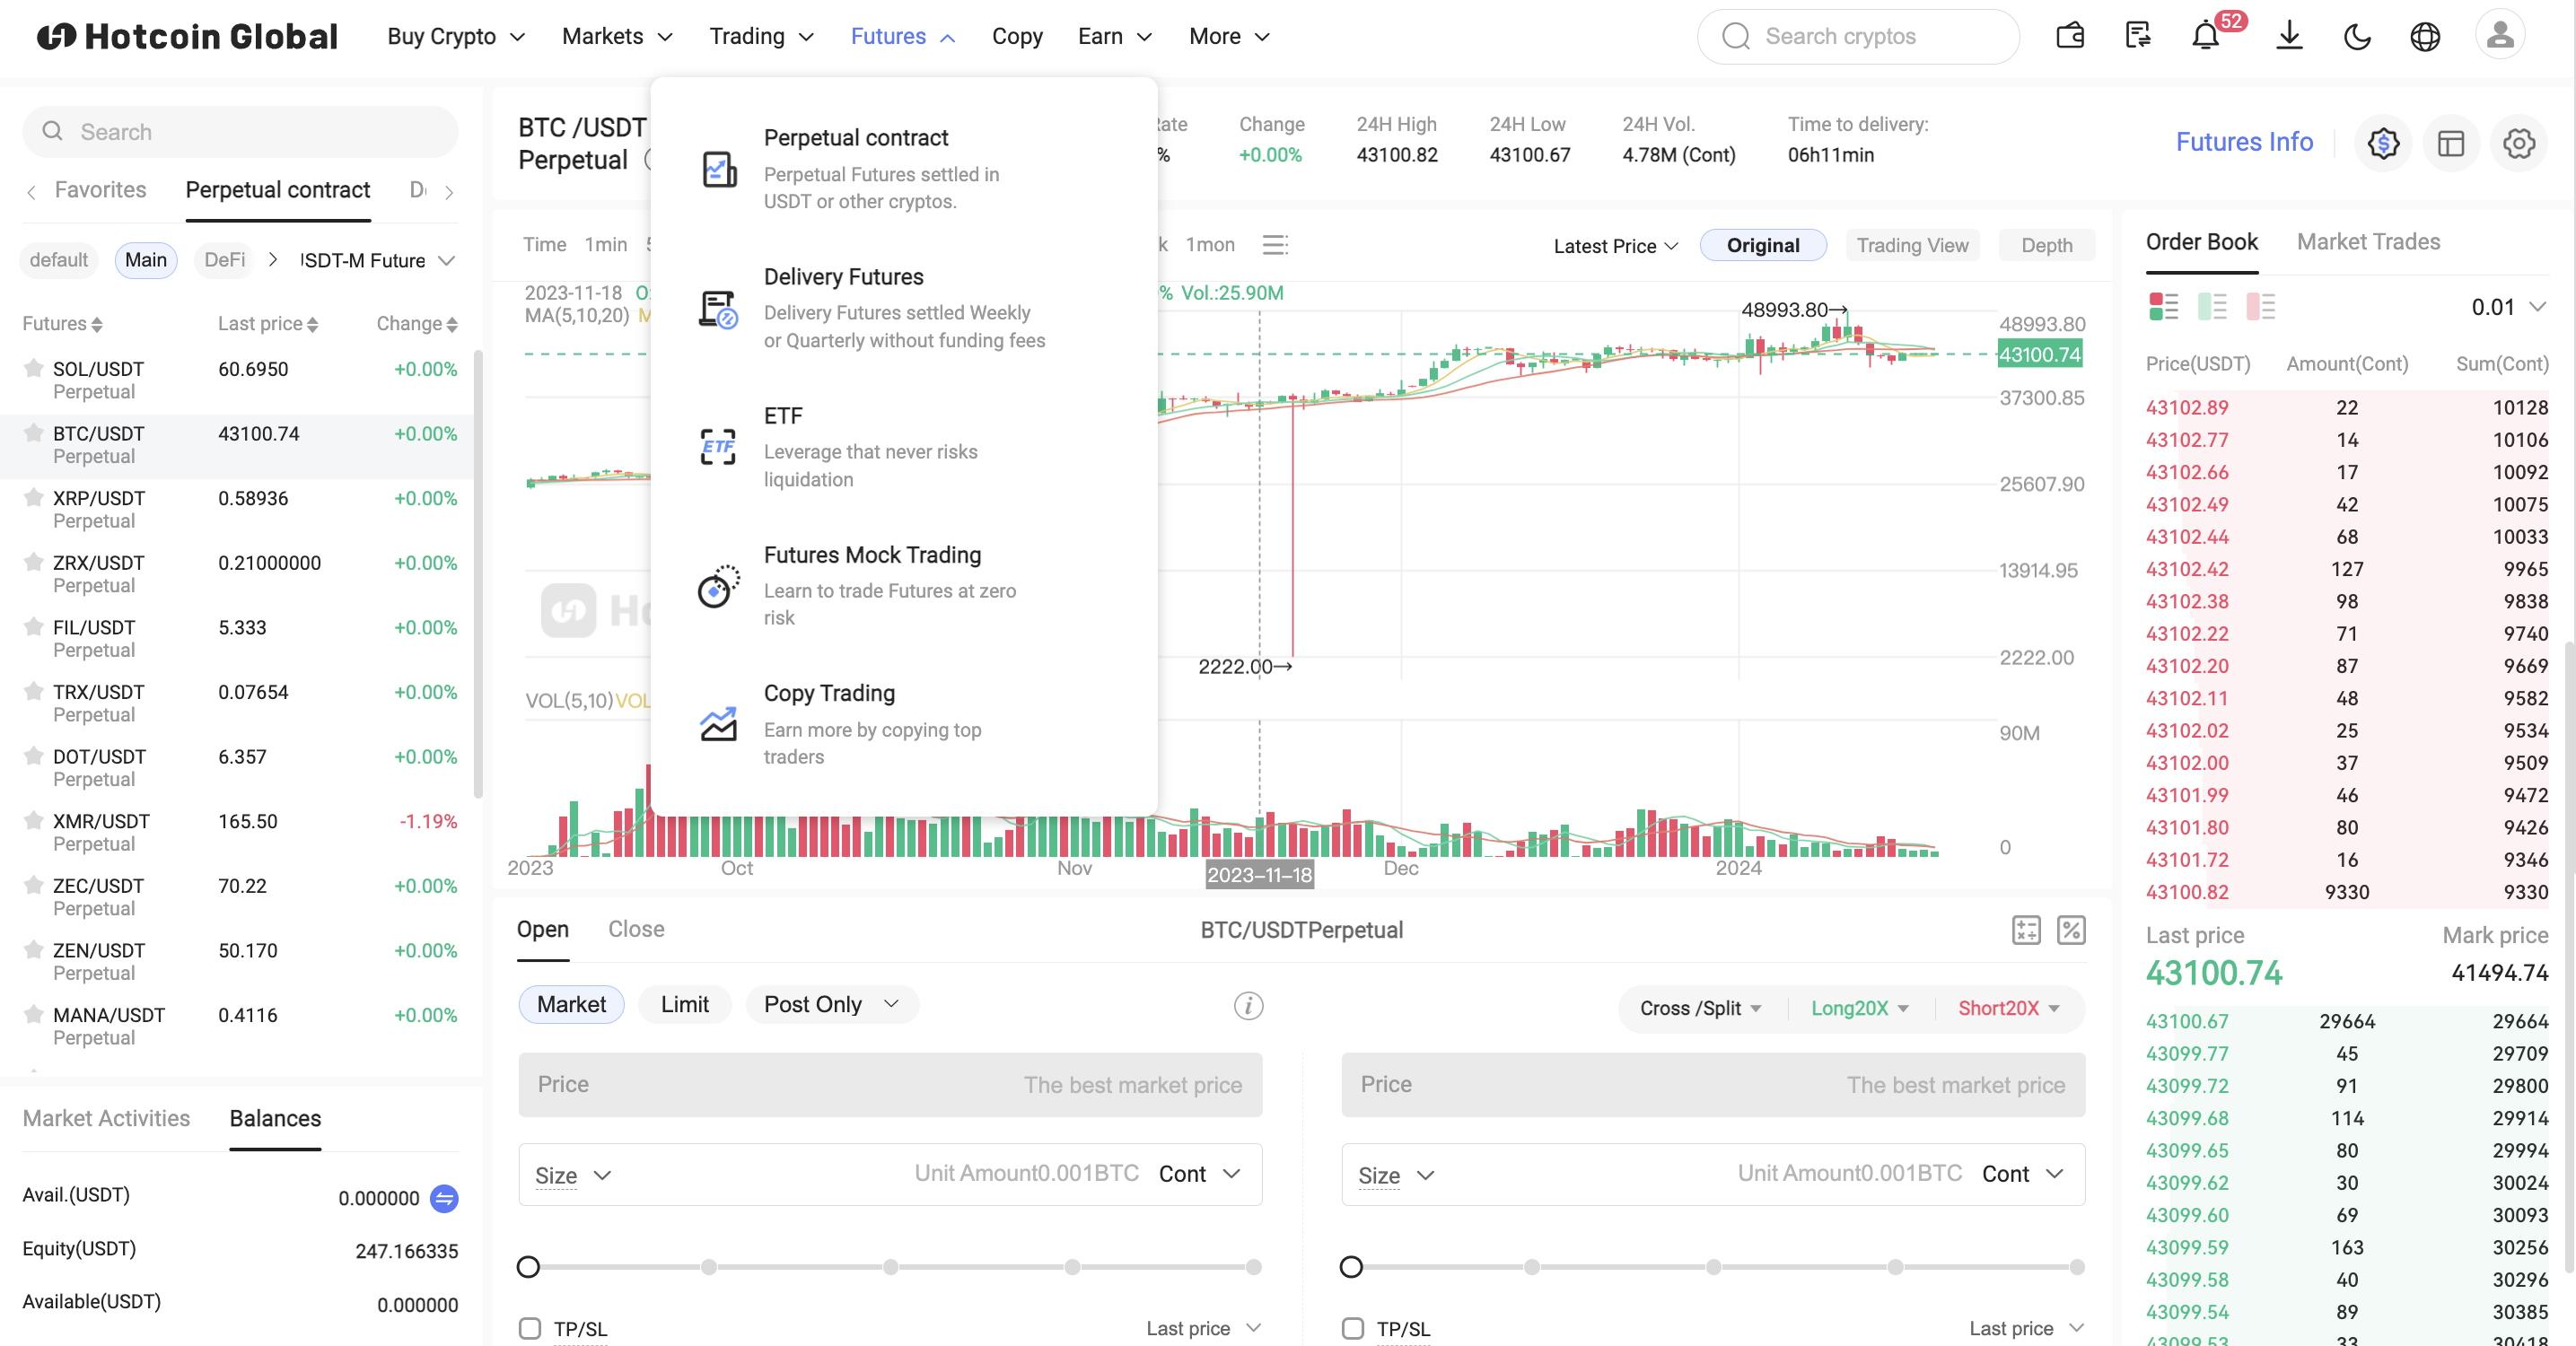Open the calculator icon in order panel
This screenshot has width=2576, height=1346.
tap(2026, 930)
